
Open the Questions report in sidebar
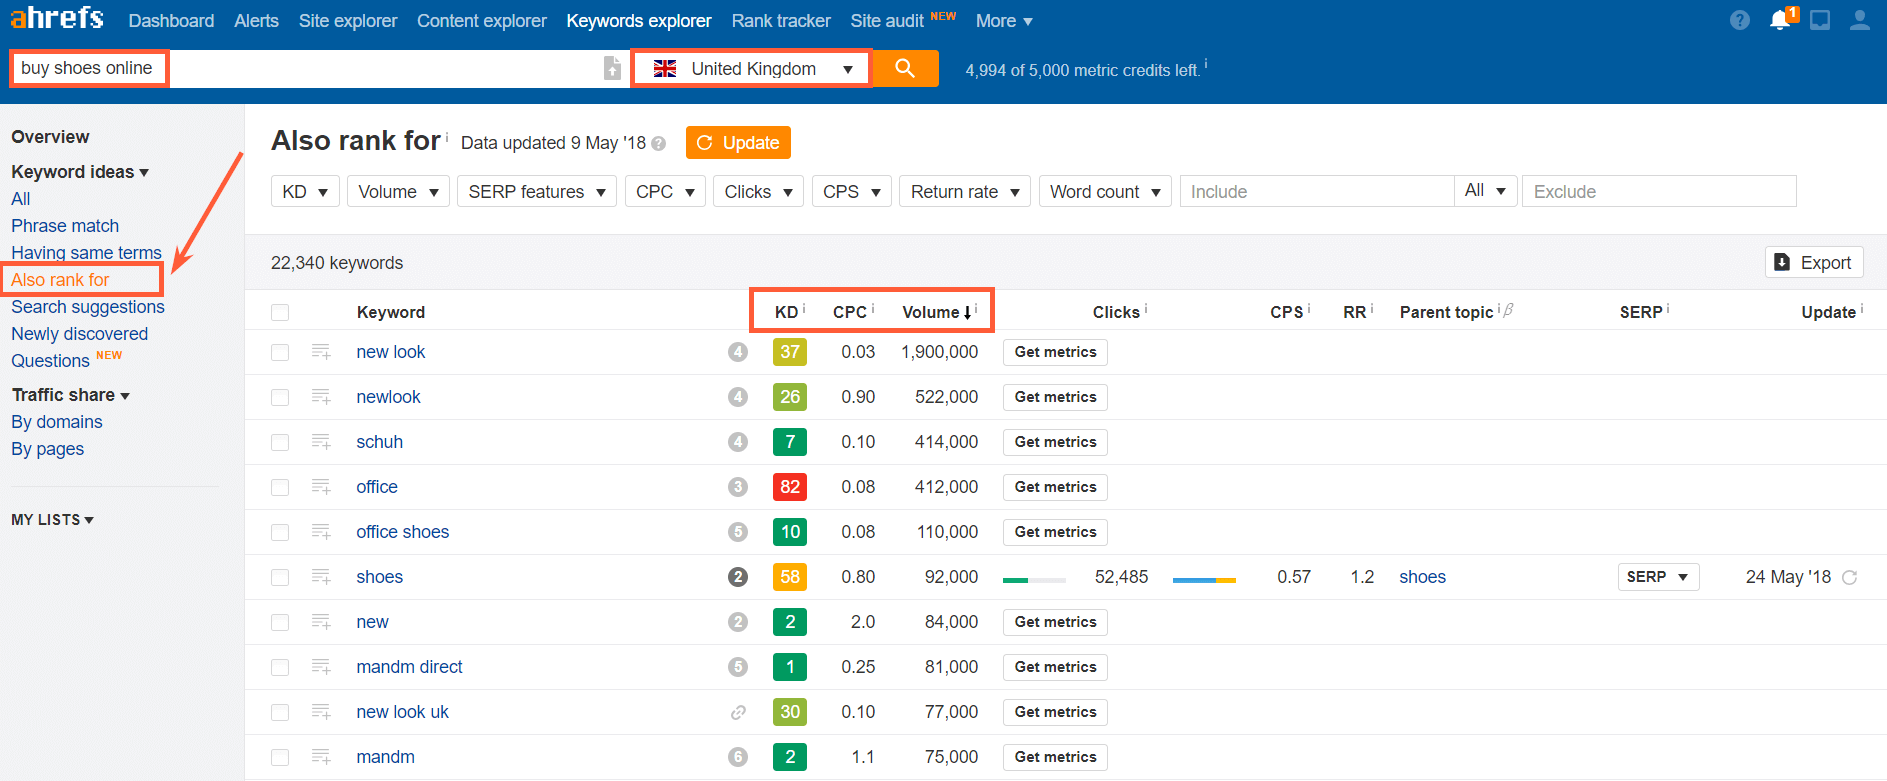pos(50,361)
